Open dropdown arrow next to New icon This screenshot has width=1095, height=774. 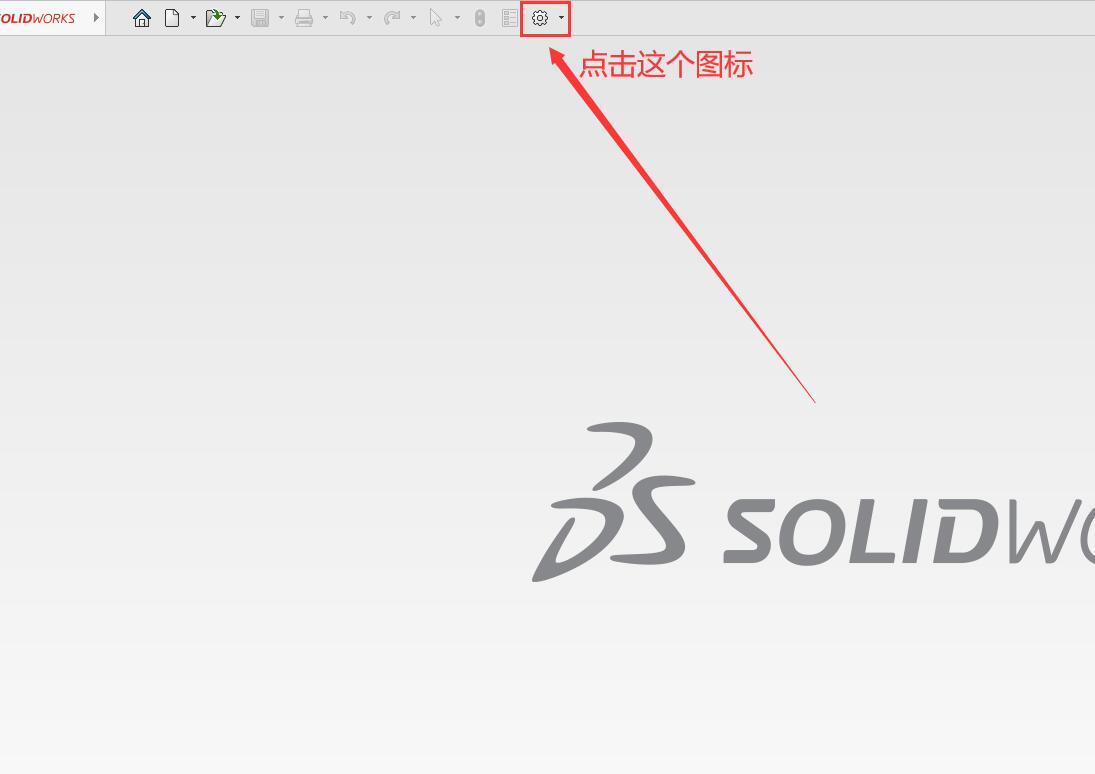click(x=193, y=18)
